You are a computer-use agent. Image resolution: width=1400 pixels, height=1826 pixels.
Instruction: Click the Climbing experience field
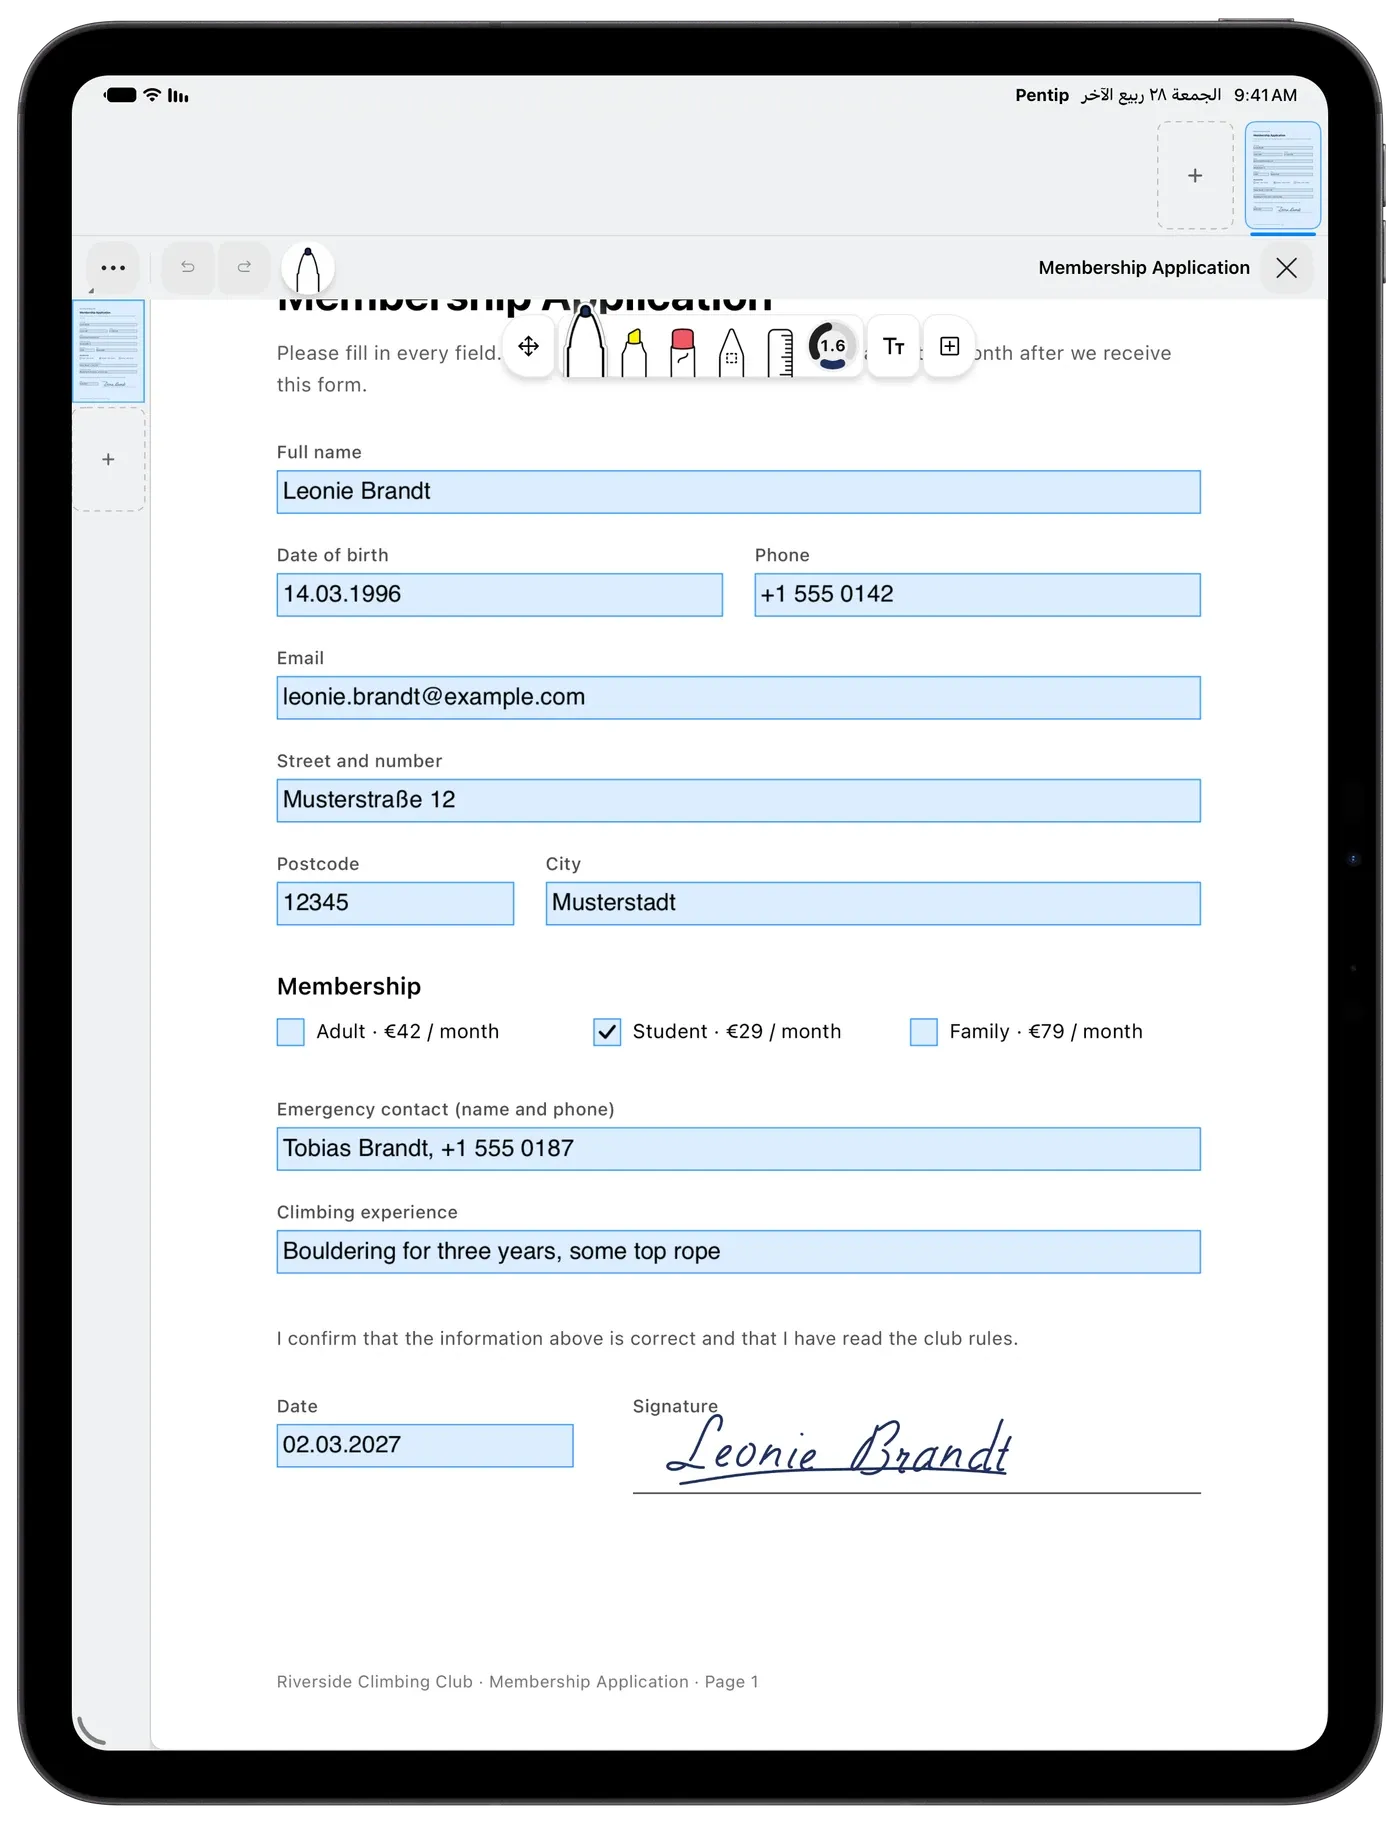[x=739, y=1253]
